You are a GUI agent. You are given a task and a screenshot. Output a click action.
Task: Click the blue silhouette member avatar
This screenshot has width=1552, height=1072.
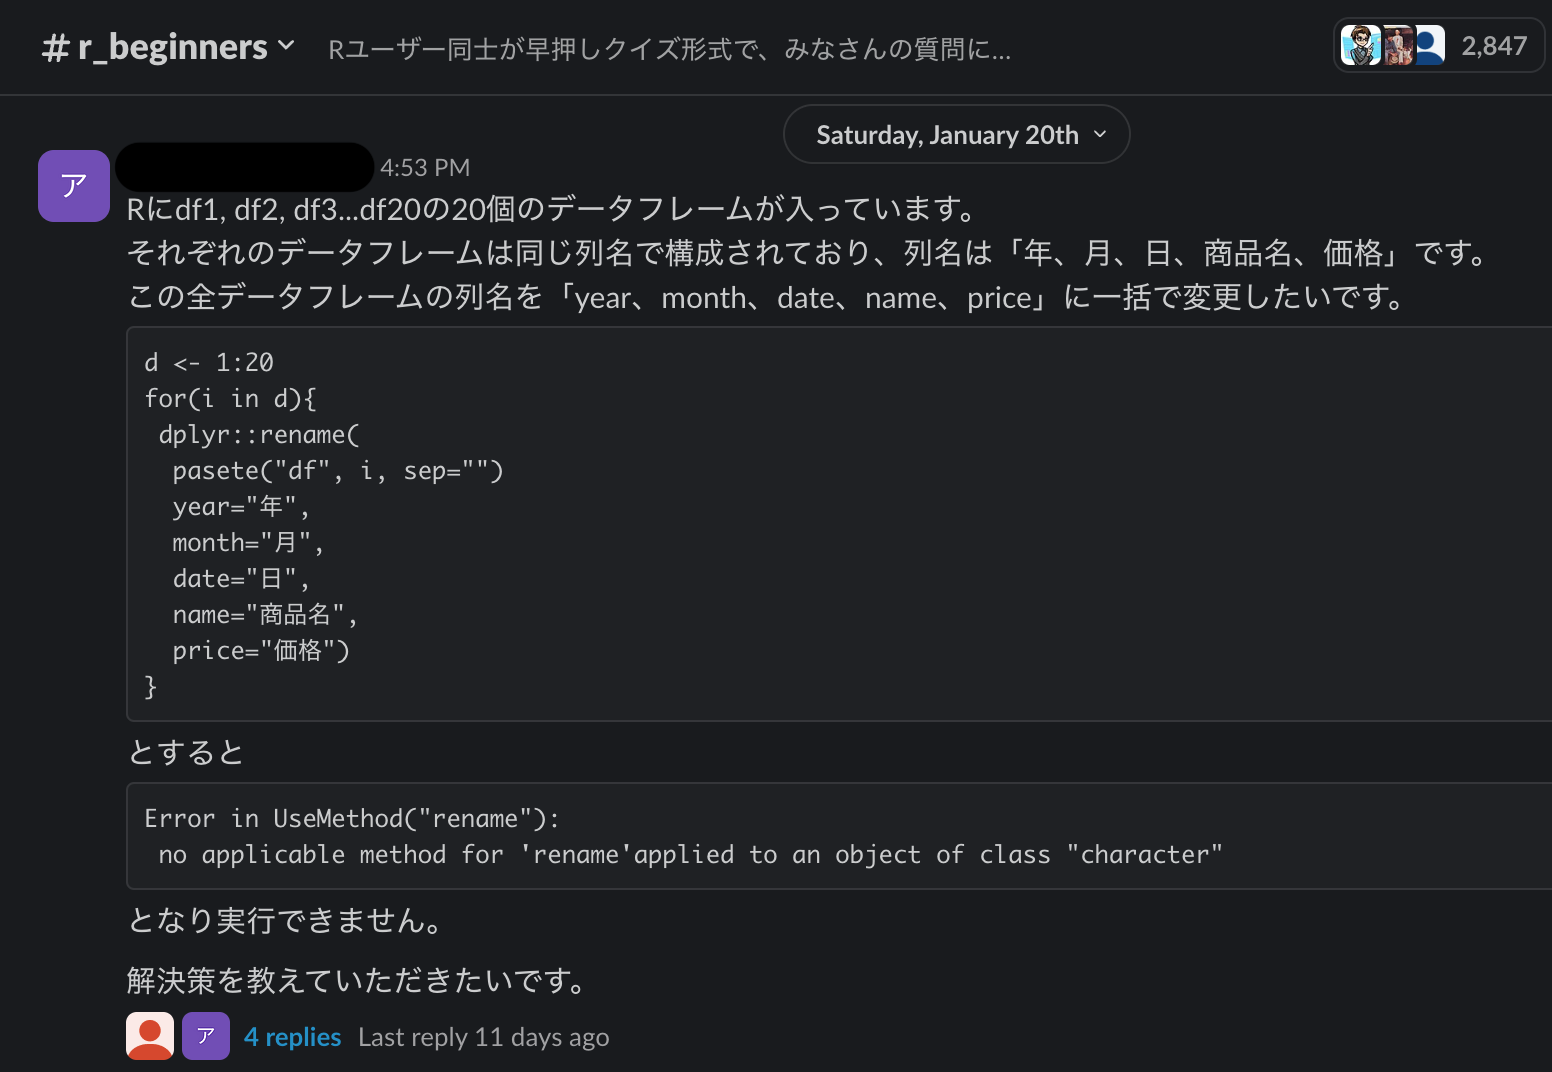pyautogui.click(x=1429, y=46)
